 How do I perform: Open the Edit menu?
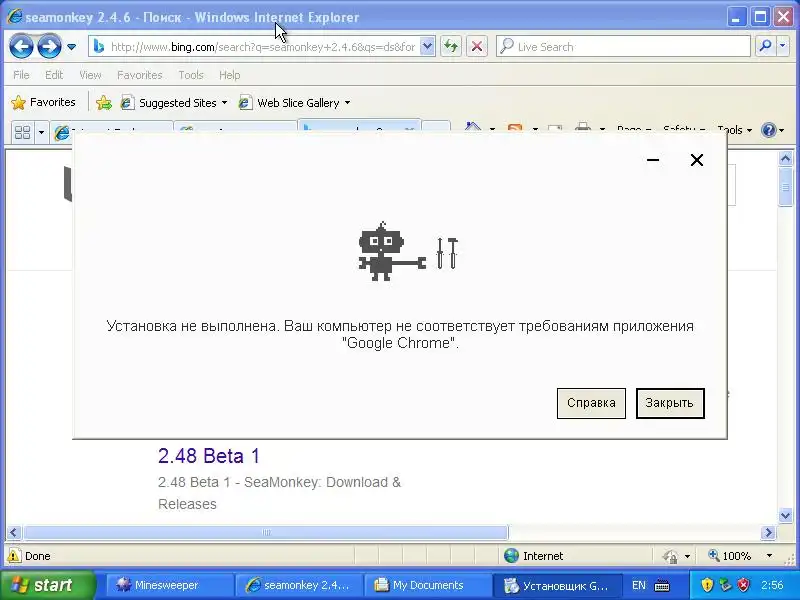[x=54, y=75]
